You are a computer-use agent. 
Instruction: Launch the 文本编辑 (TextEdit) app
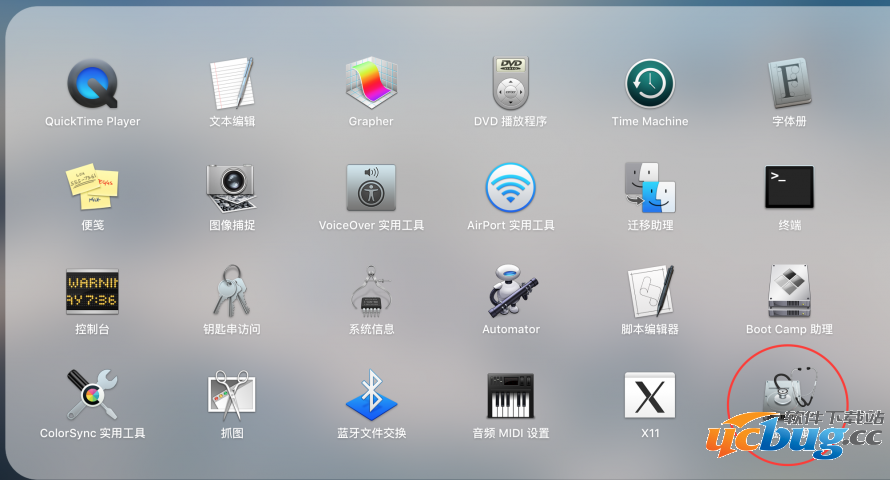(x=232, y=84)
